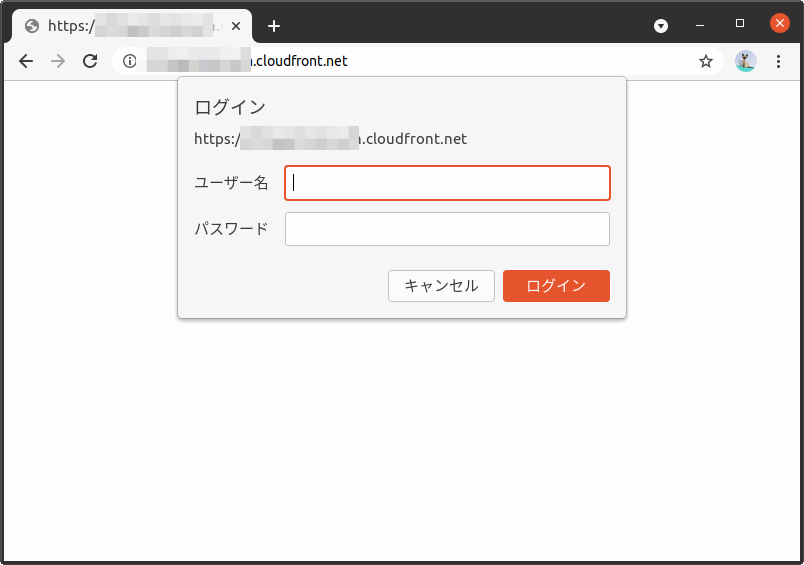Viewport: 804px width, 565px height.
Task: Open the tab search dropdown arrow
Action: pos(661,26)
